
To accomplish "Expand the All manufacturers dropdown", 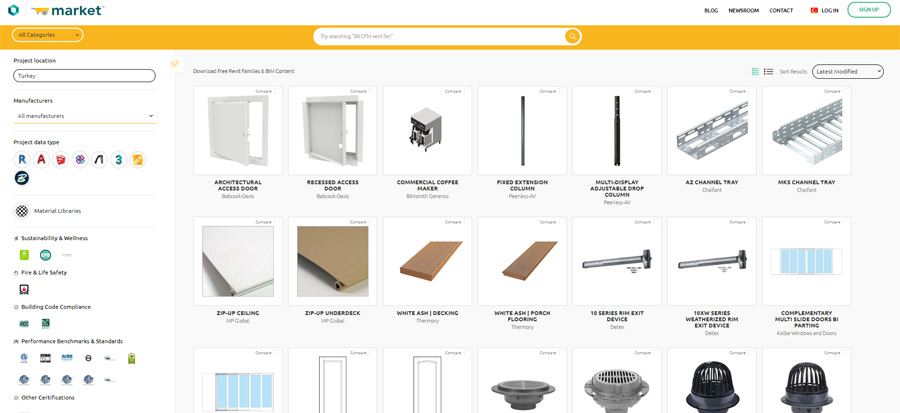I will click(84, 116).
